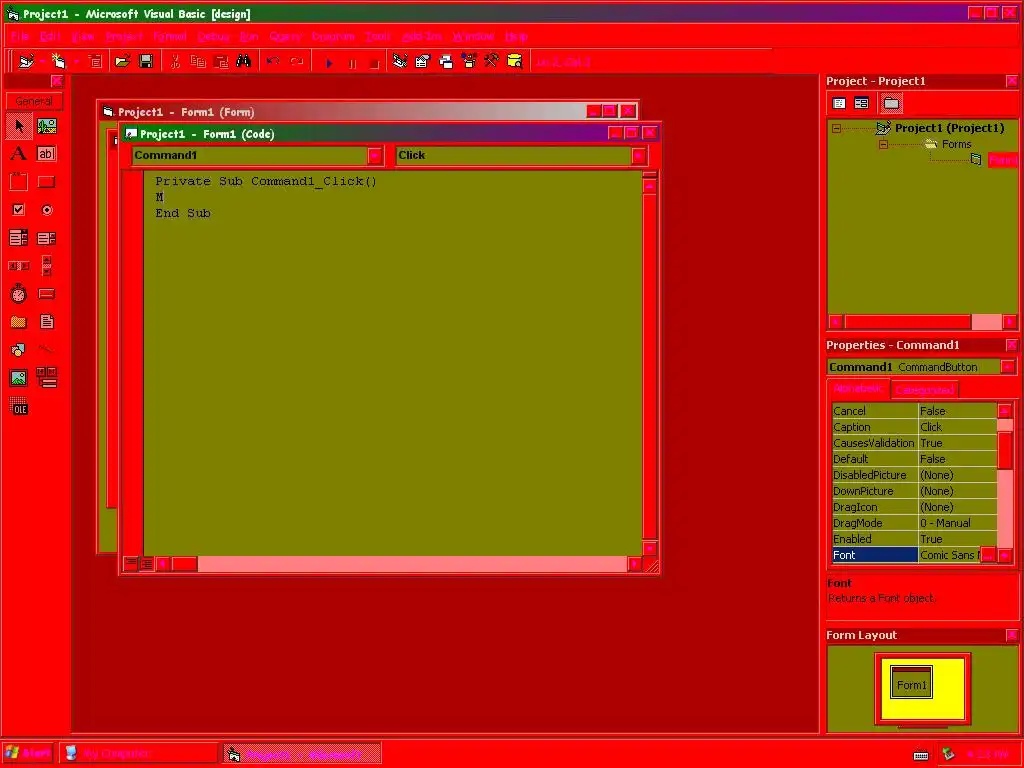Open the Command1 object dropdown in code window

(375, 155)
